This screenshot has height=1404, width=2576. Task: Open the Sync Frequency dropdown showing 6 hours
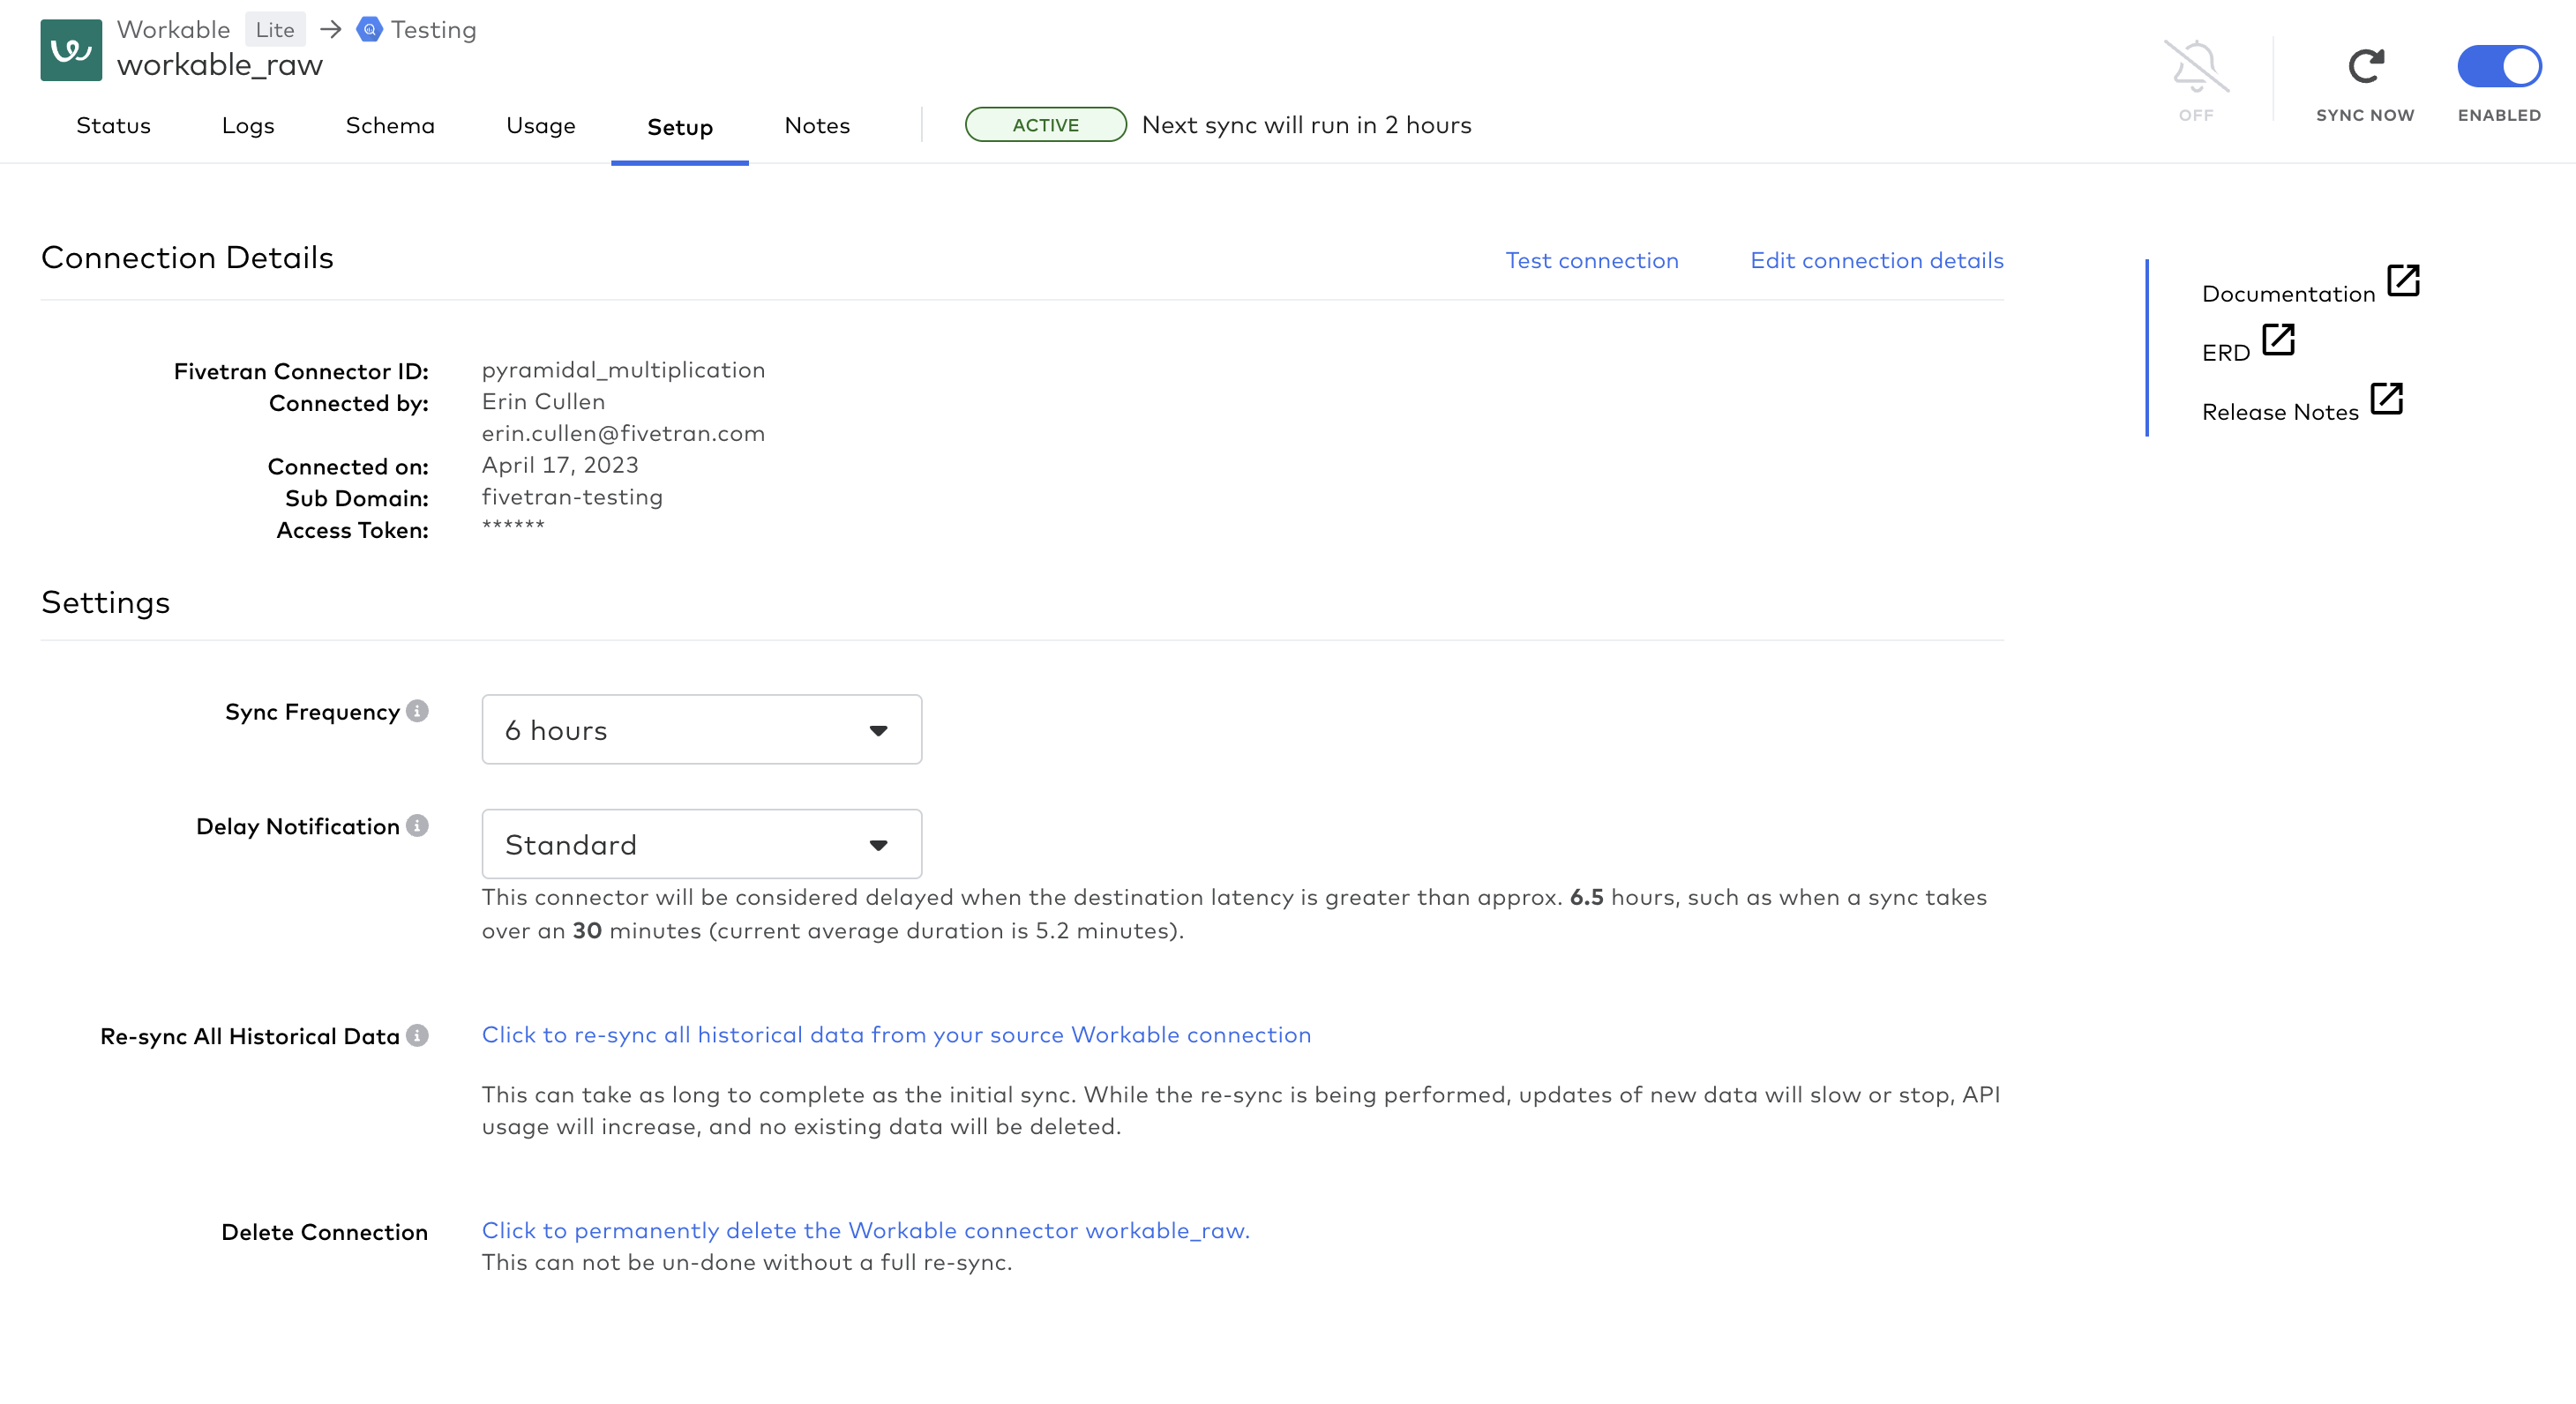click(x=701, y=729)
